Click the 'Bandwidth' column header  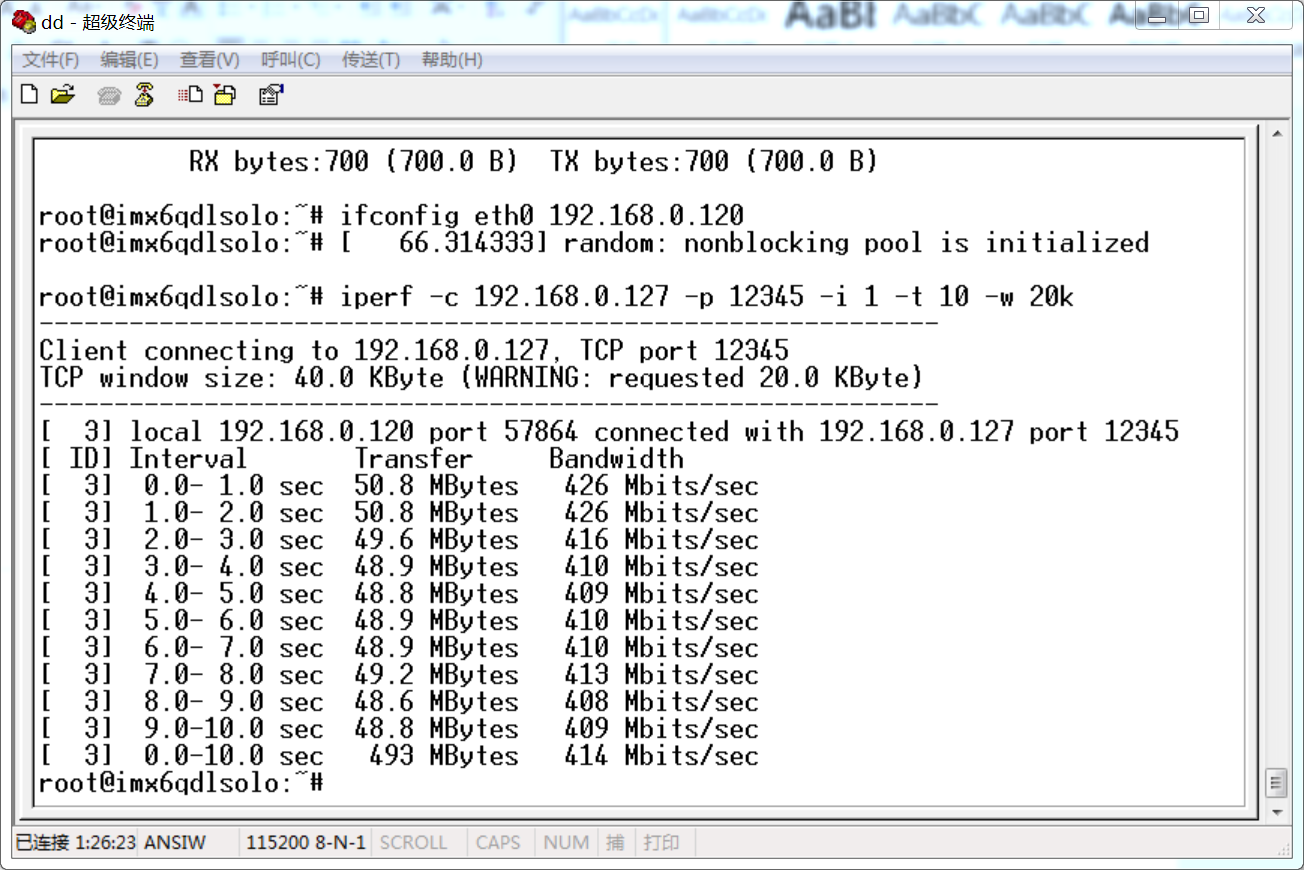tap(616, 459)
